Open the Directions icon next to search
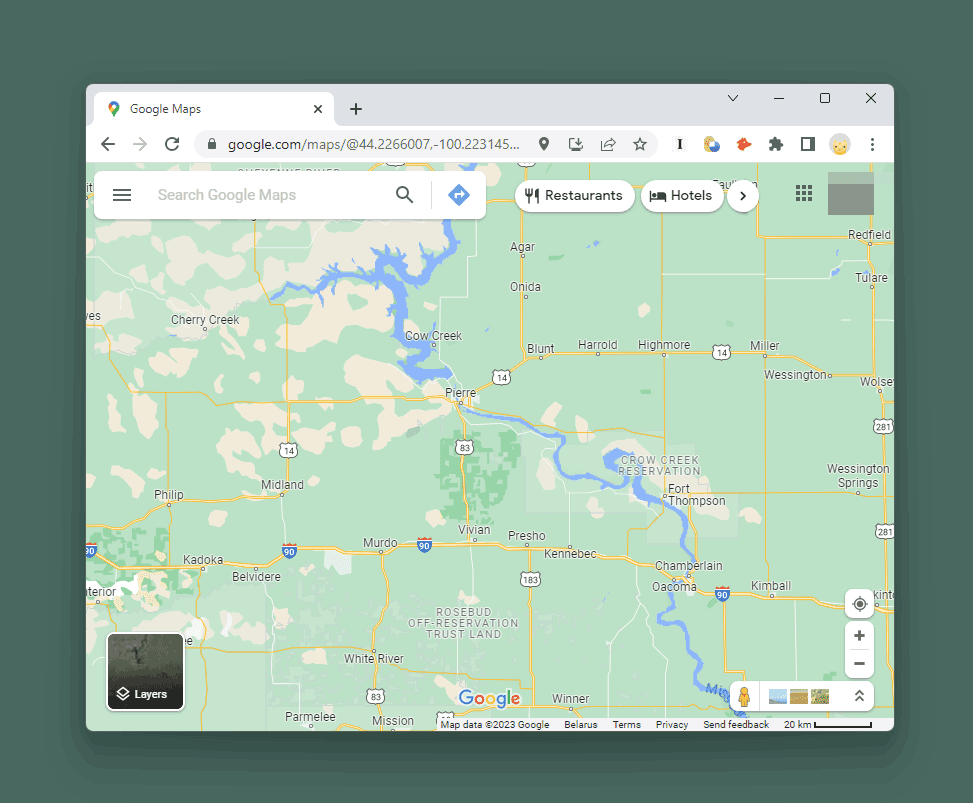This screenshot has width=973, height=803. [x=459, y=195]
